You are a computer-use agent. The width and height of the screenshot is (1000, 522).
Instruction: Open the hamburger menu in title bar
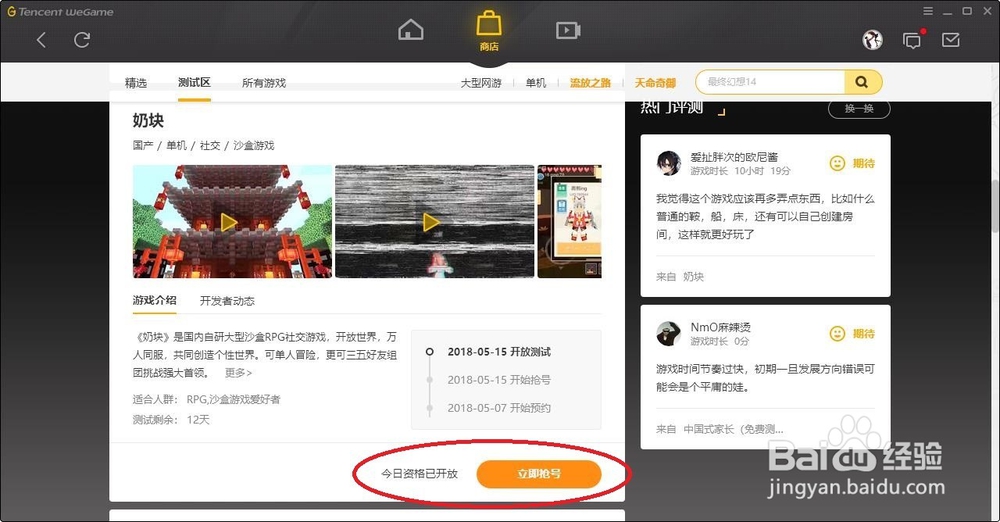point(928,11)
